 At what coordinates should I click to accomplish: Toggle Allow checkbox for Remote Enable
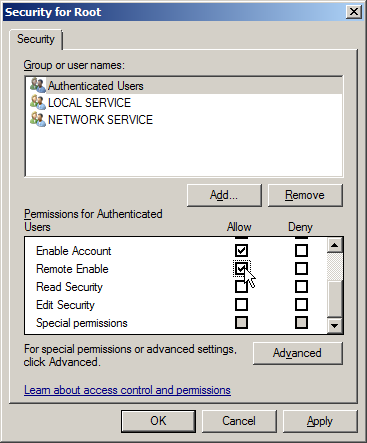click(x=241, y=268)
